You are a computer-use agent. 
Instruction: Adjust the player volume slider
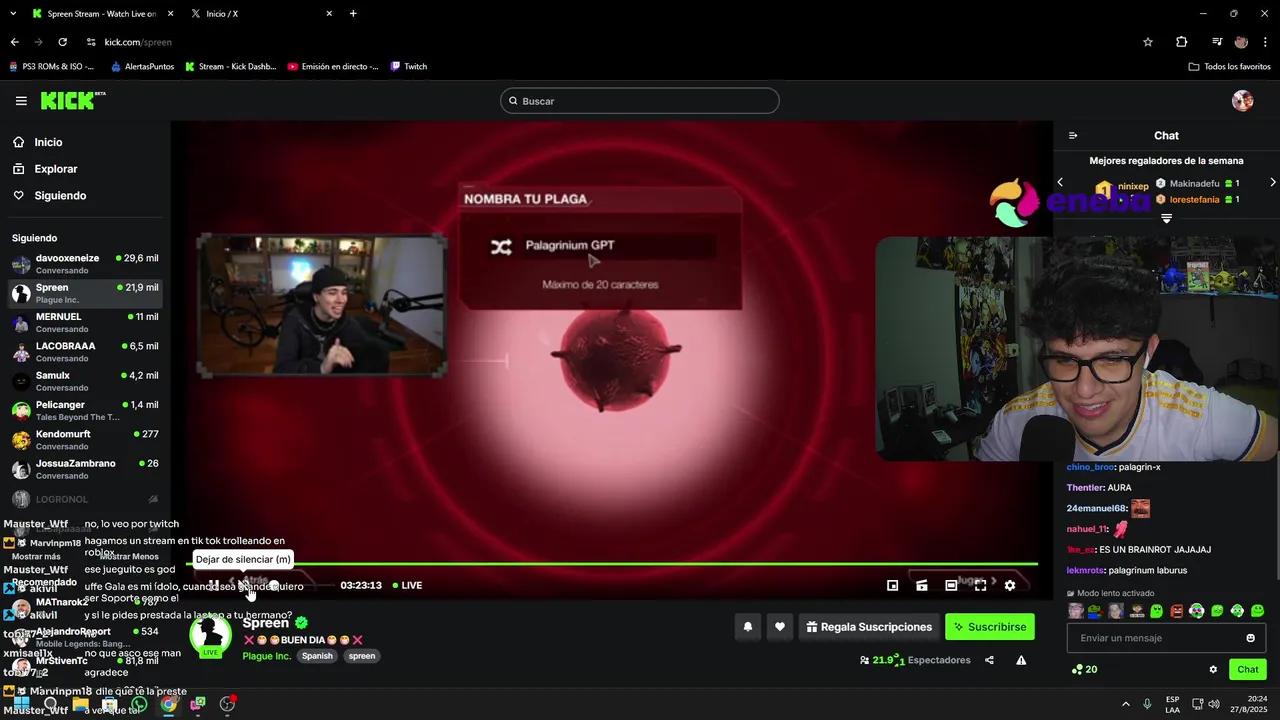click(300, 585)
